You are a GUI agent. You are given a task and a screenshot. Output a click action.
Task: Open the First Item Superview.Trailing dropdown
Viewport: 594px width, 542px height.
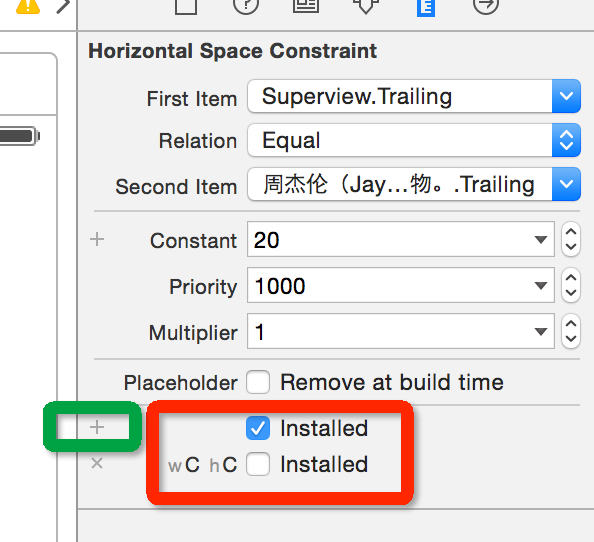(x=414, y=96)
